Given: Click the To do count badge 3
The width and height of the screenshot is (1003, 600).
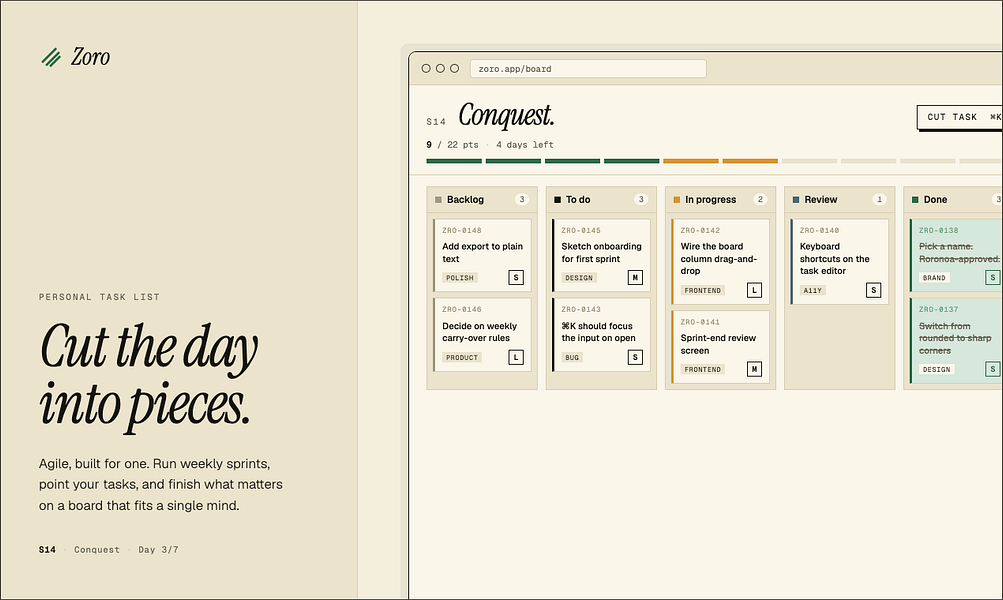Looking at the screenshot, I should 641,200.
